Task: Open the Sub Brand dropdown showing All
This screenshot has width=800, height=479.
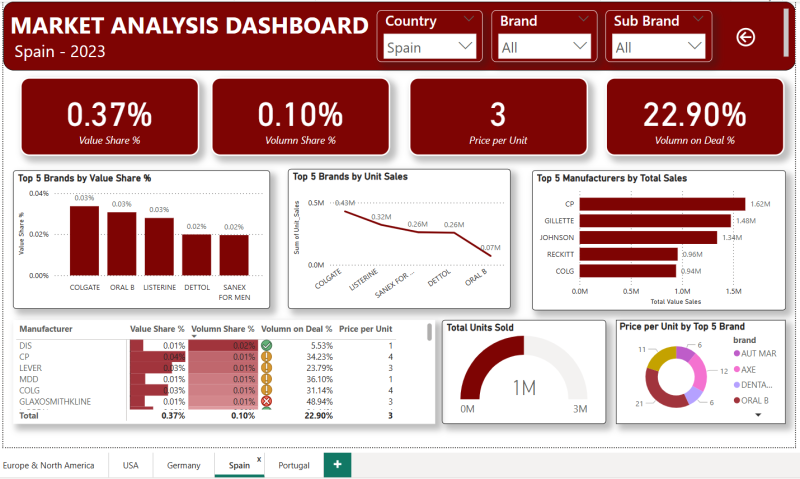Action: point(658,47)
